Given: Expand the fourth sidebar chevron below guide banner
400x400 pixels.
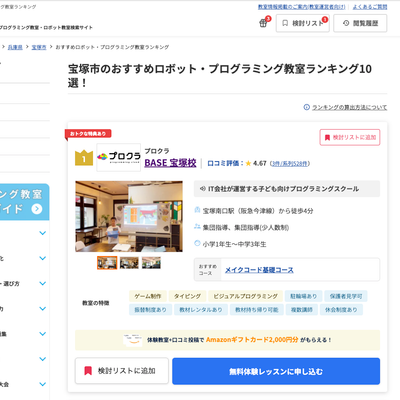Looking at the screenshot, I should 43,308.
